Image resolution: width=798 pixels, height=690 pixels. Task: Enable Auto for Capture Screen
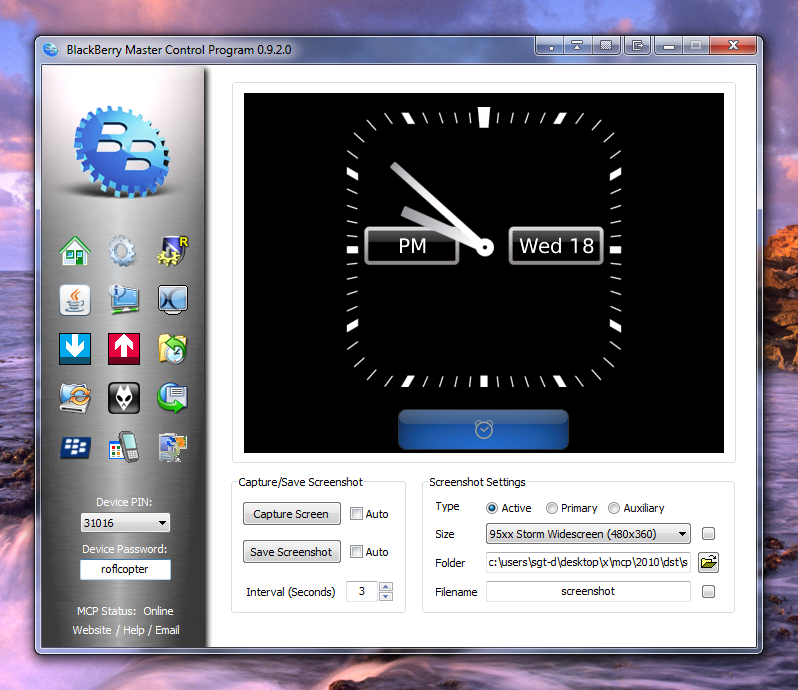357,514
